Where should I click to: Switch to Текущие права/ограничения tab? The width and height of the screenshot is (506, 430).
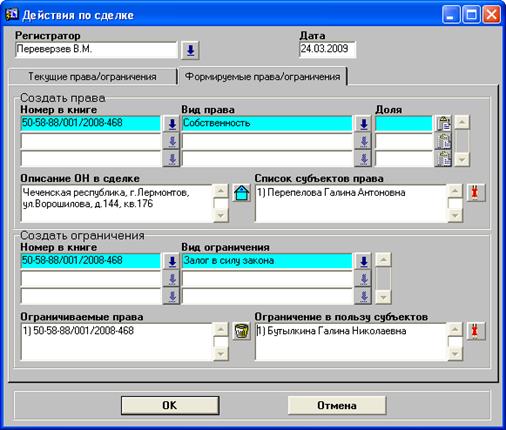tap(92, 77)
